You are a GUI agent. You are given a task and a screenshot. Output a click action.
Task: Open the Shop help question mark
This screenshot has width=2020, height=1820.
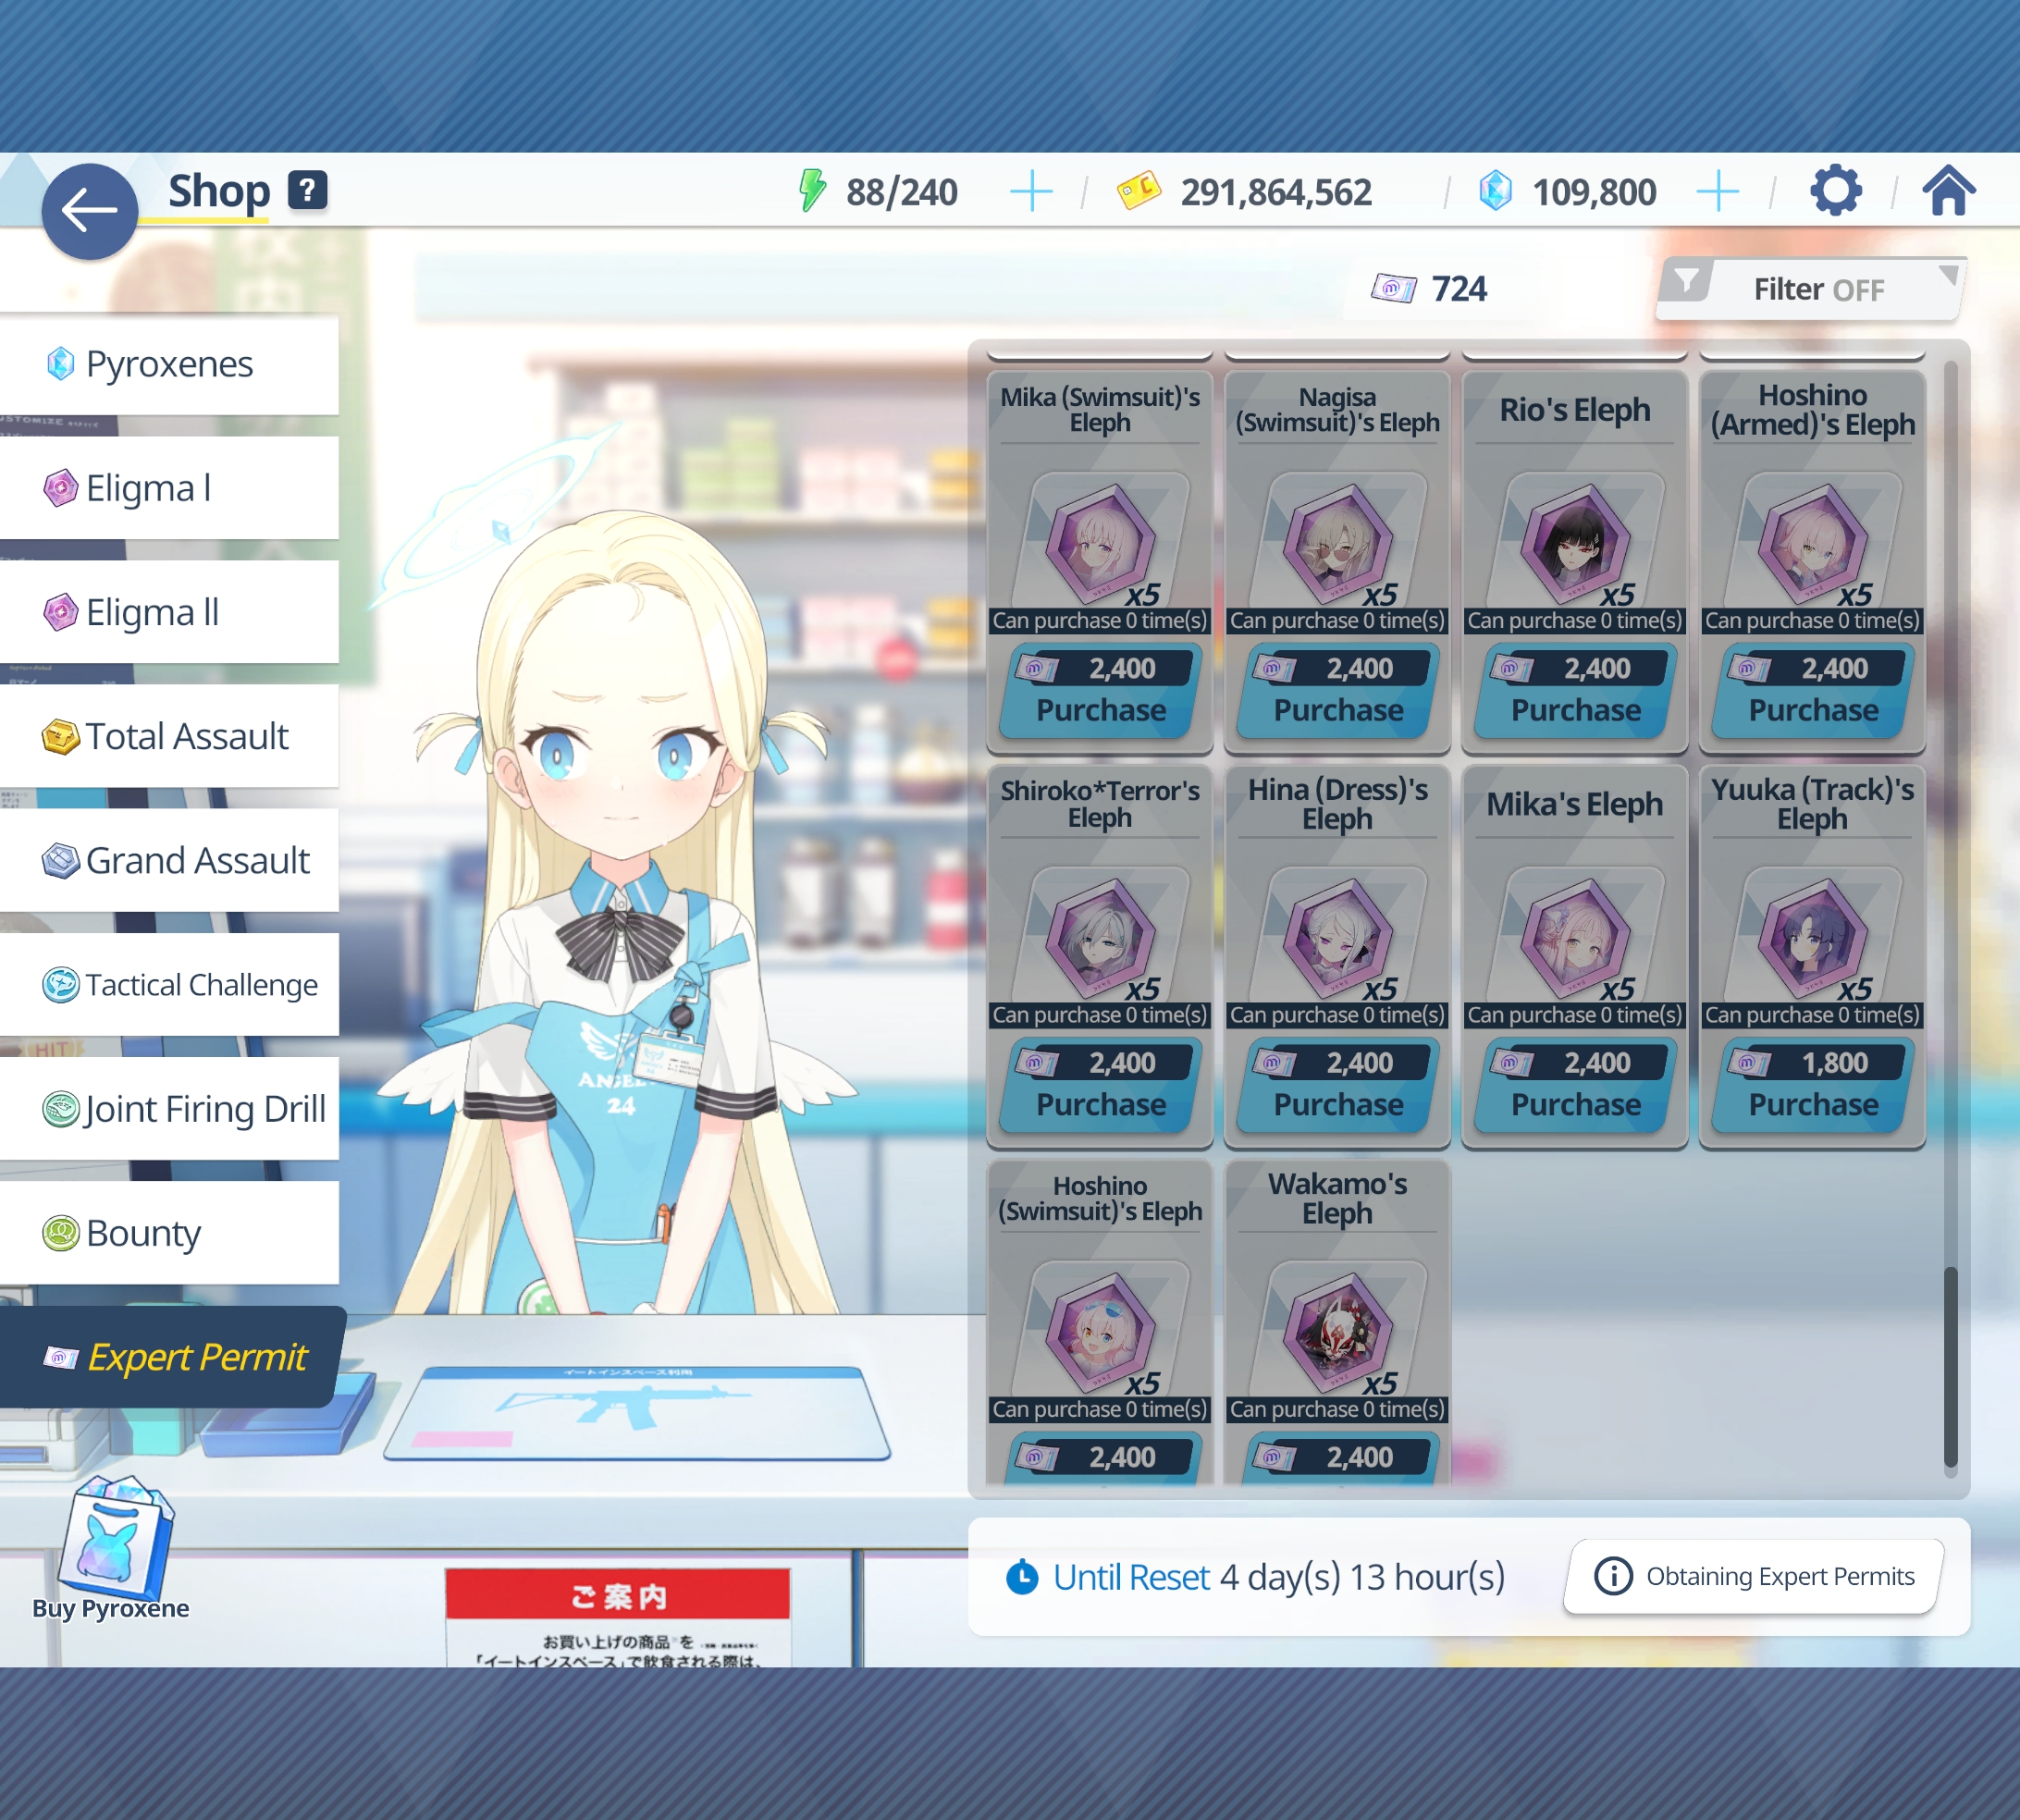(307, 190)
